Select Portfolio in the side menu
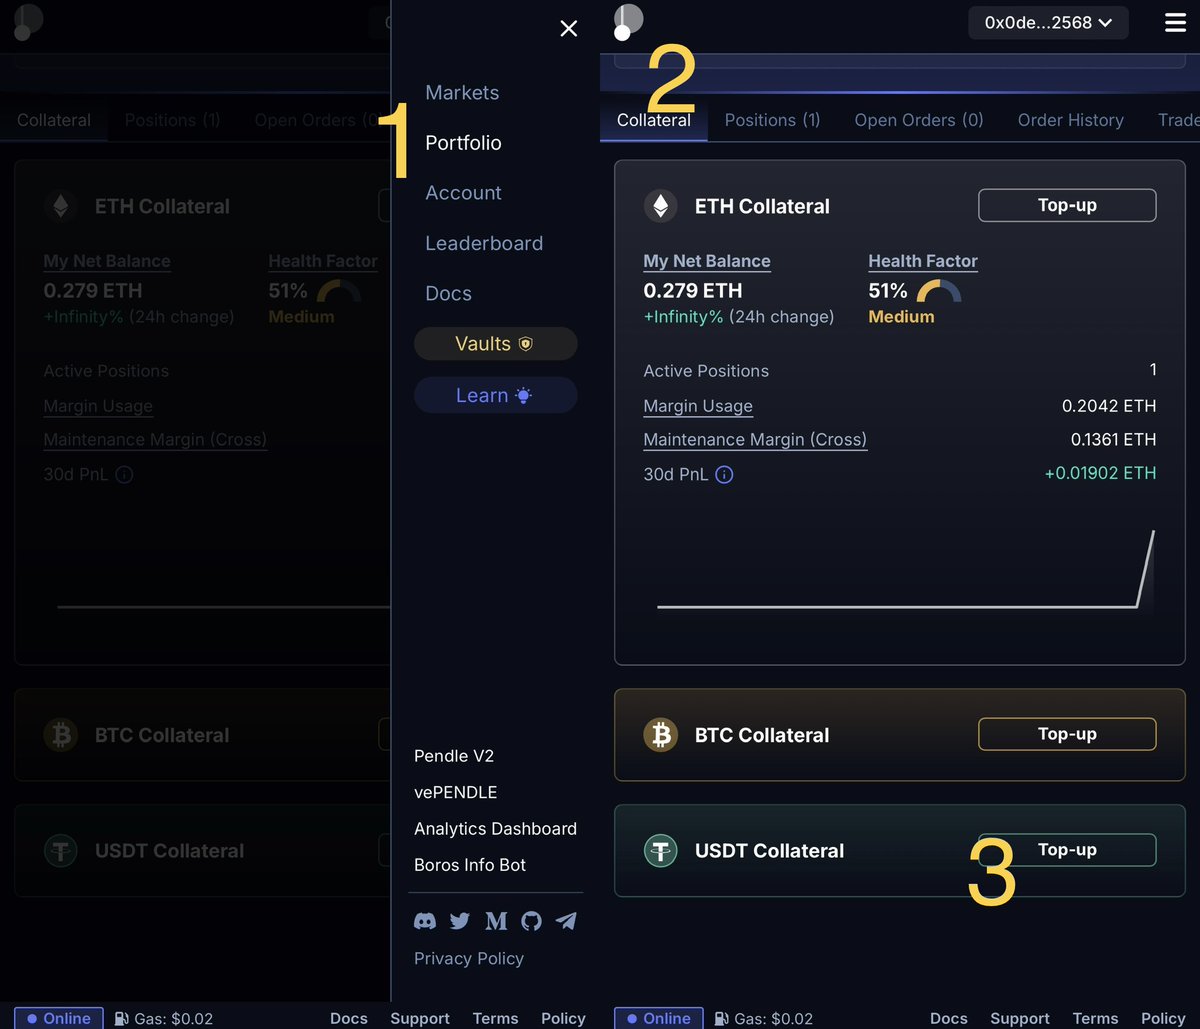The height and width of the screenshot is (1029, 1200). (x=463, y=143)
